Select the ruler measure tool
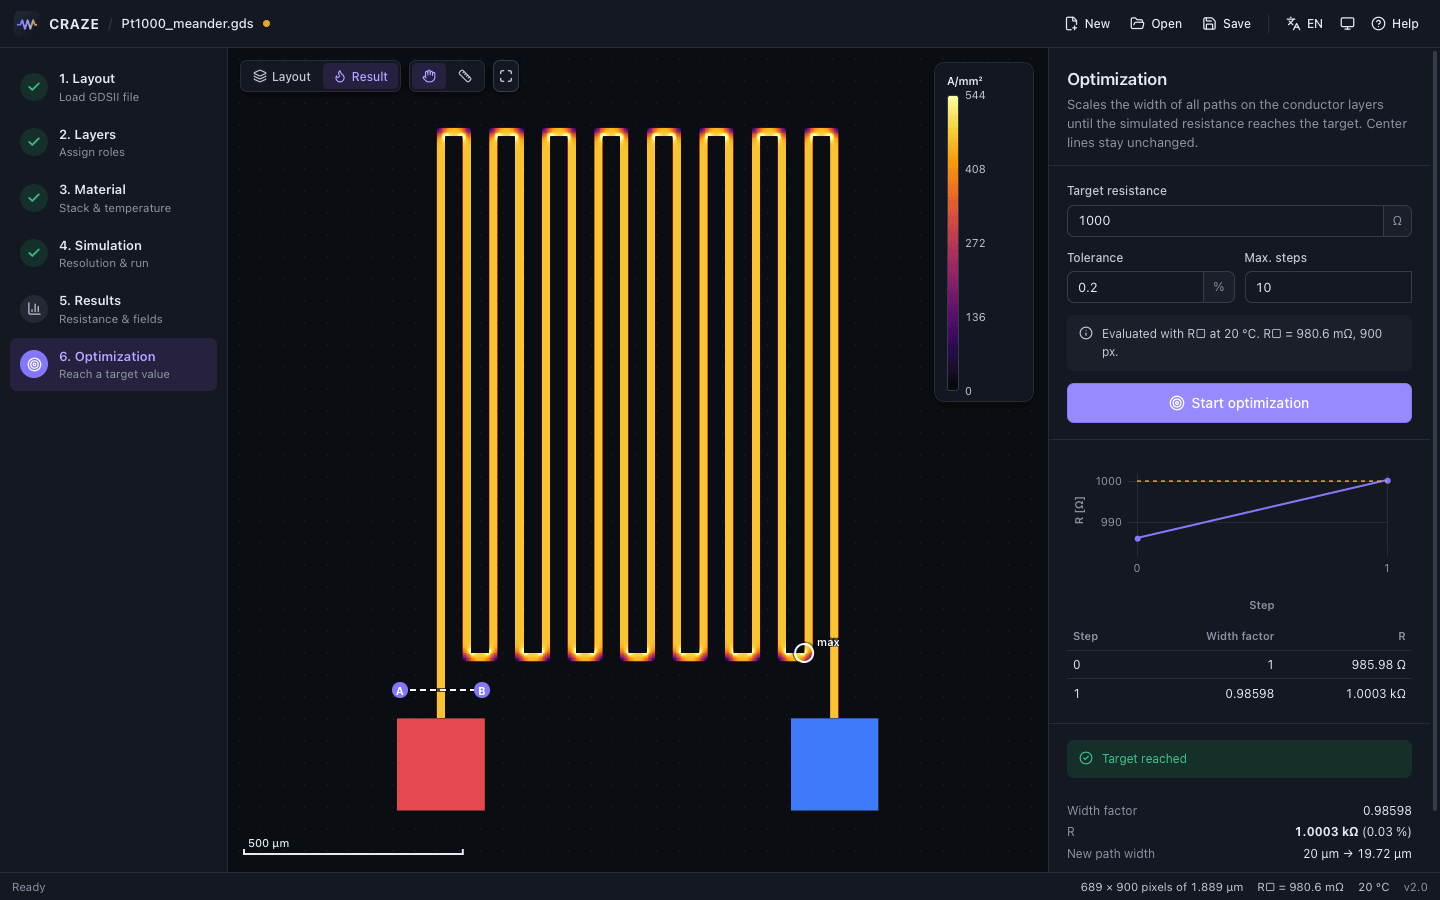This screenshot has height=900, width=1440. point(465,76)
